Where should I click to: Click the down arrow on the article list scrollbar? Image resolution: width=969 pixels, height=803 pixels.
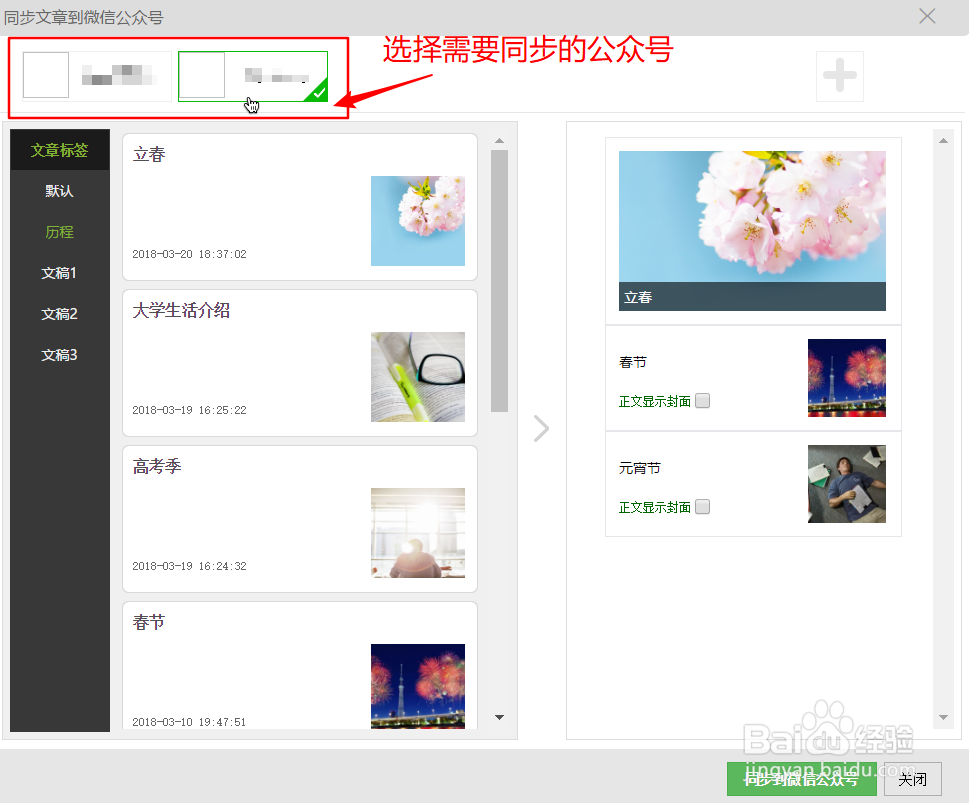coord(499,717)
